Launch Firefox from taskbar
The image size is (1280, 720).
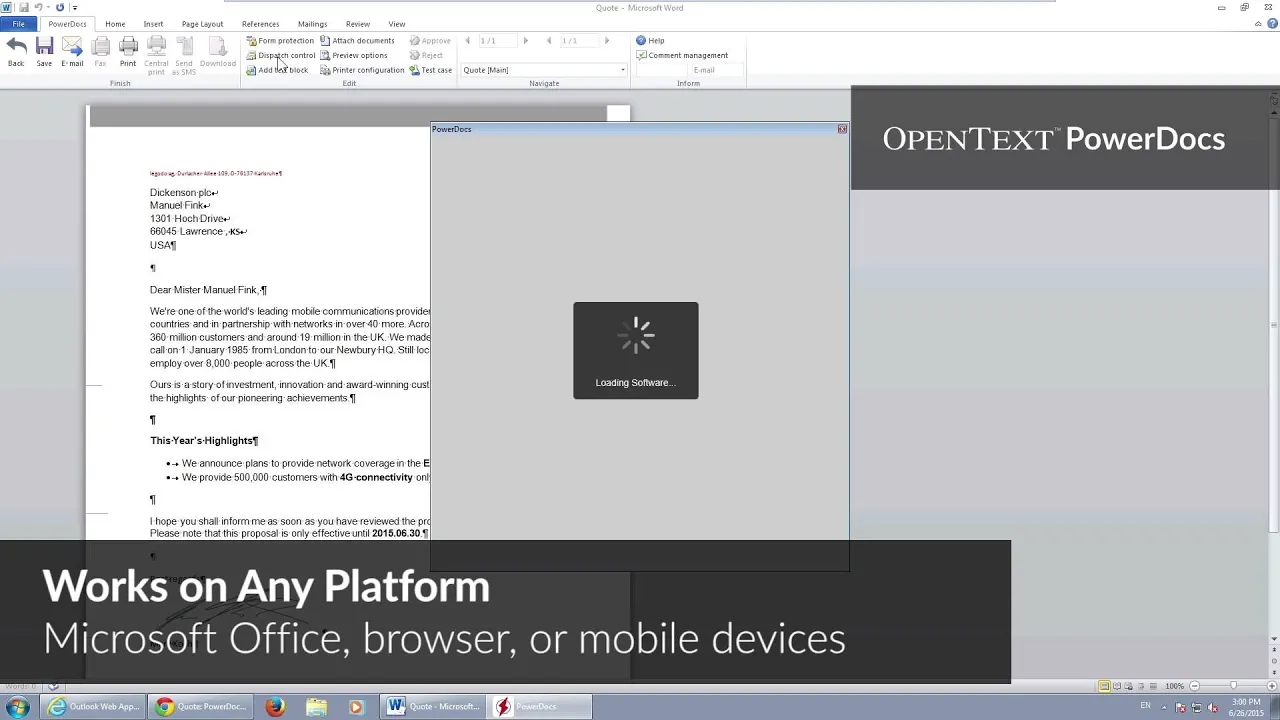[x=275, y=707]
